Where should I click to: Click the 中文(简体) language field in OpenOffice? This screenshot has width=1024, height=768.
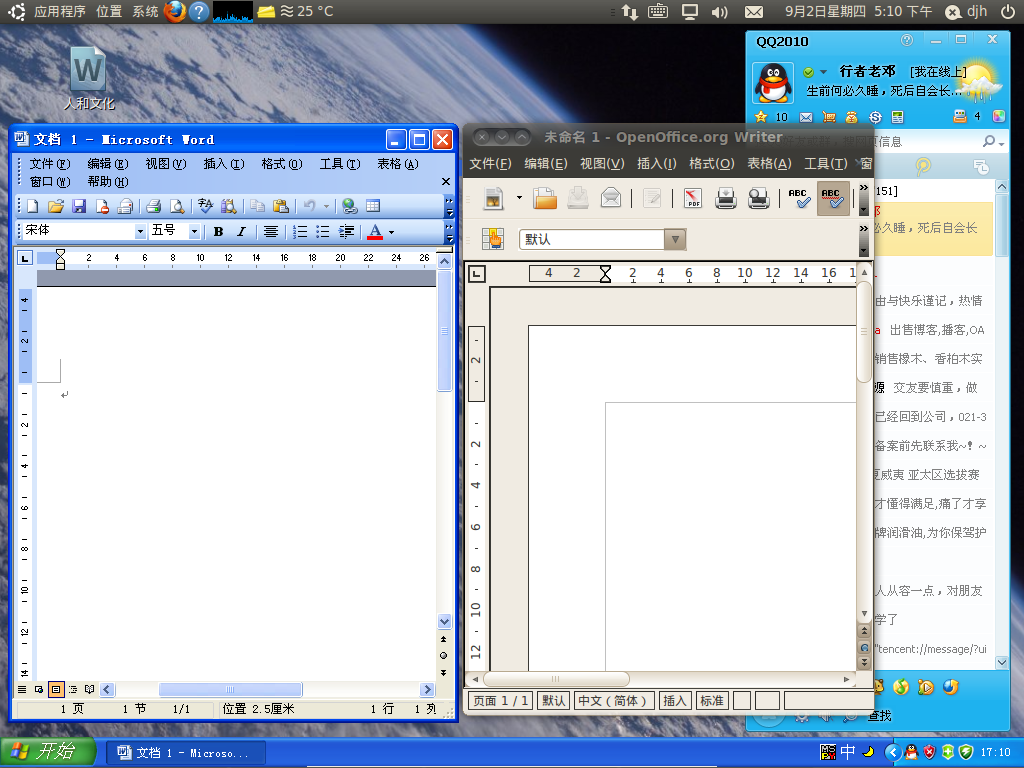pyautogui.click(x=615, y=701)
